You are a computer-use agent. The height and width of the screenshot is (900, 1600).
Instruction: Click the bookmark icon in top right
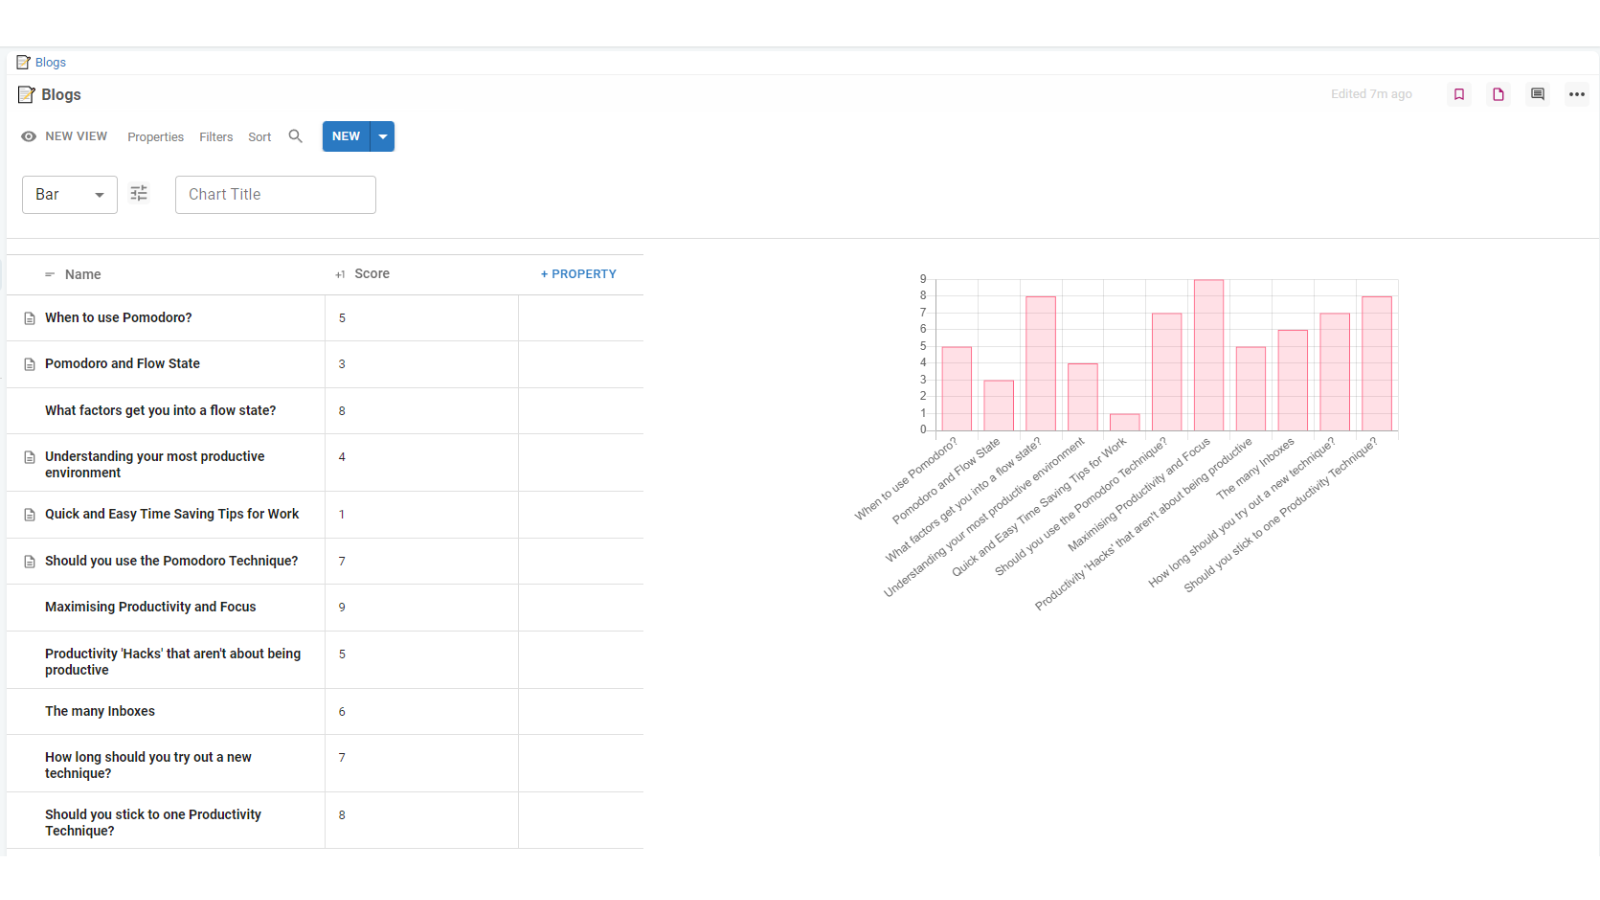point(1459,94)
